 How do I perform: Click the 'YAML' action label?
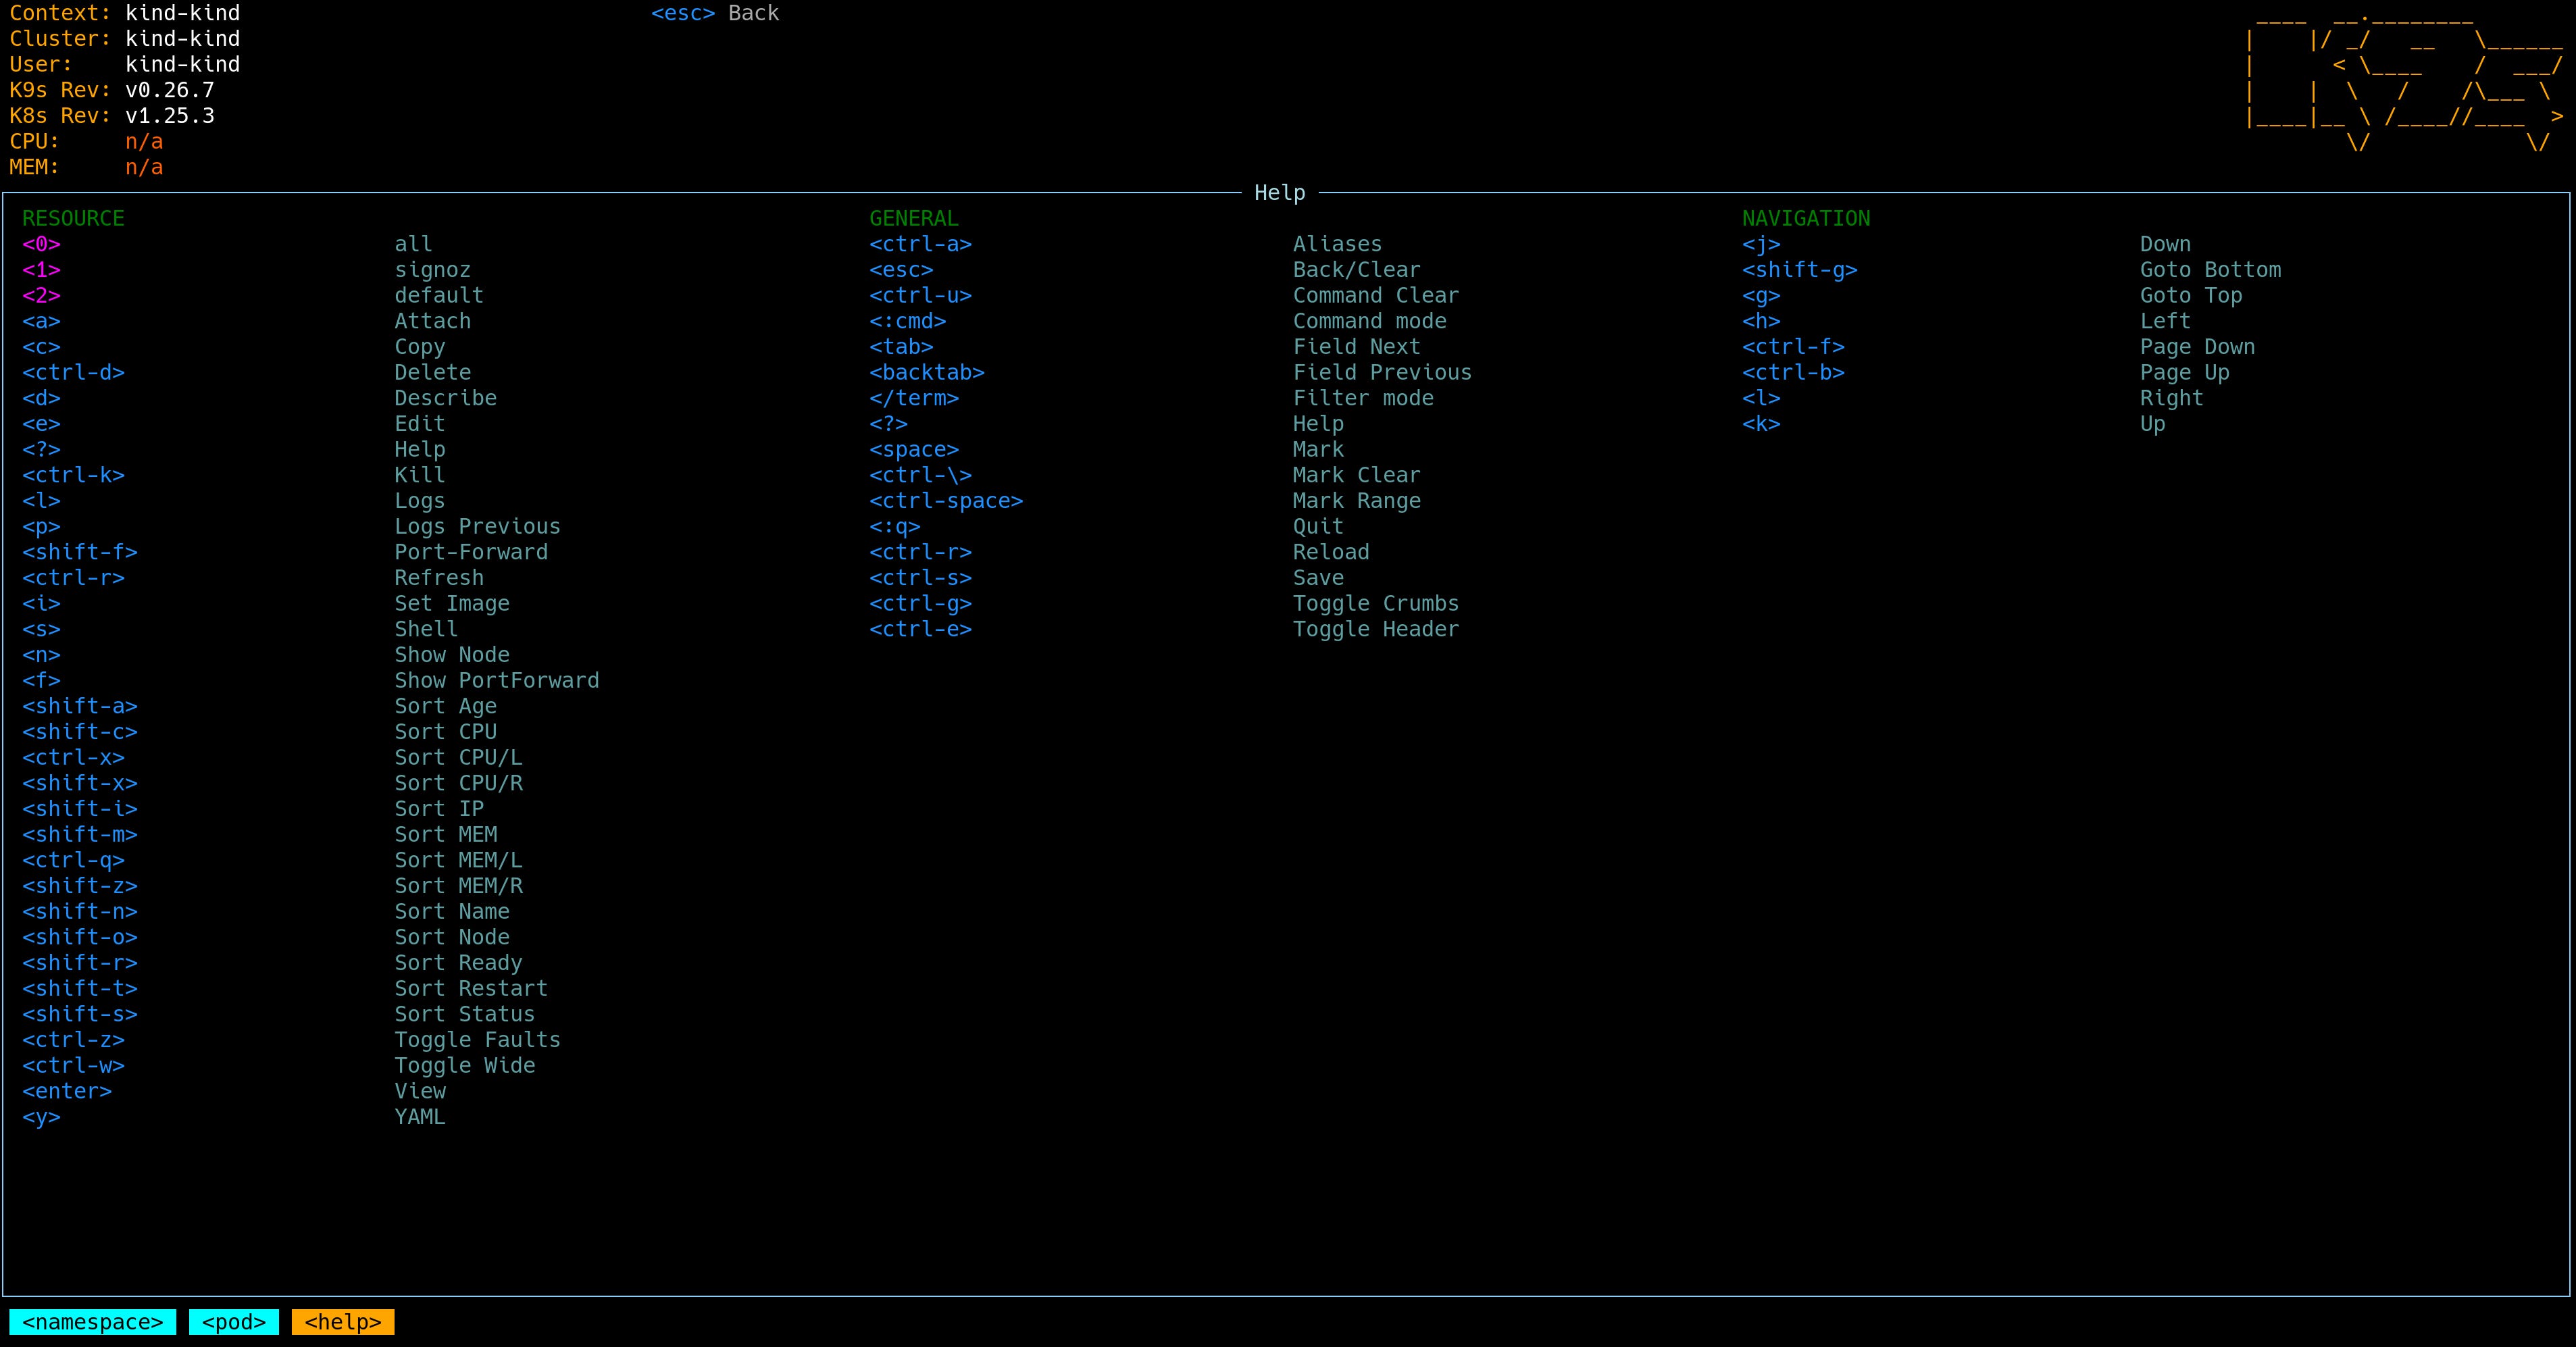(x=420, y=1117)
